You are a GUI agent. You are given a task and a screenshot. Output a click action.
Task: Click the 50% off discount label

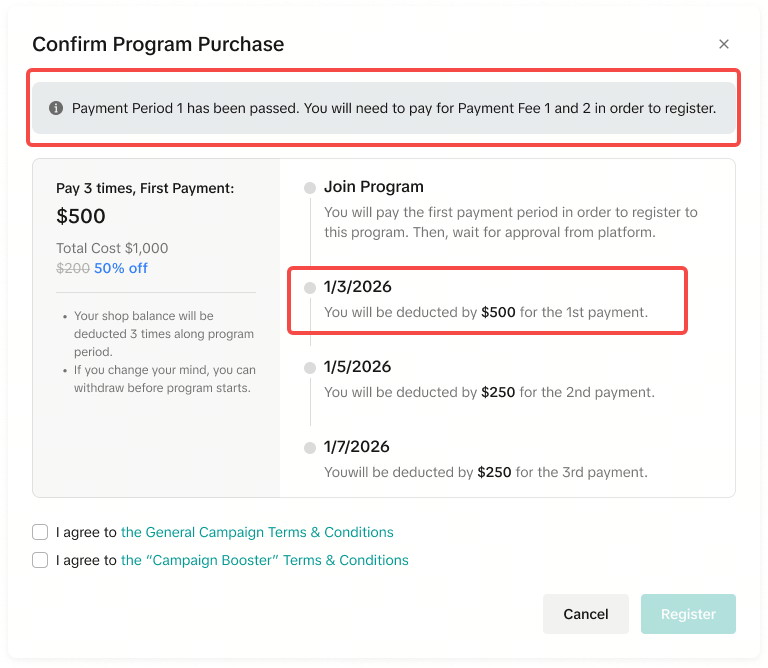121,268
